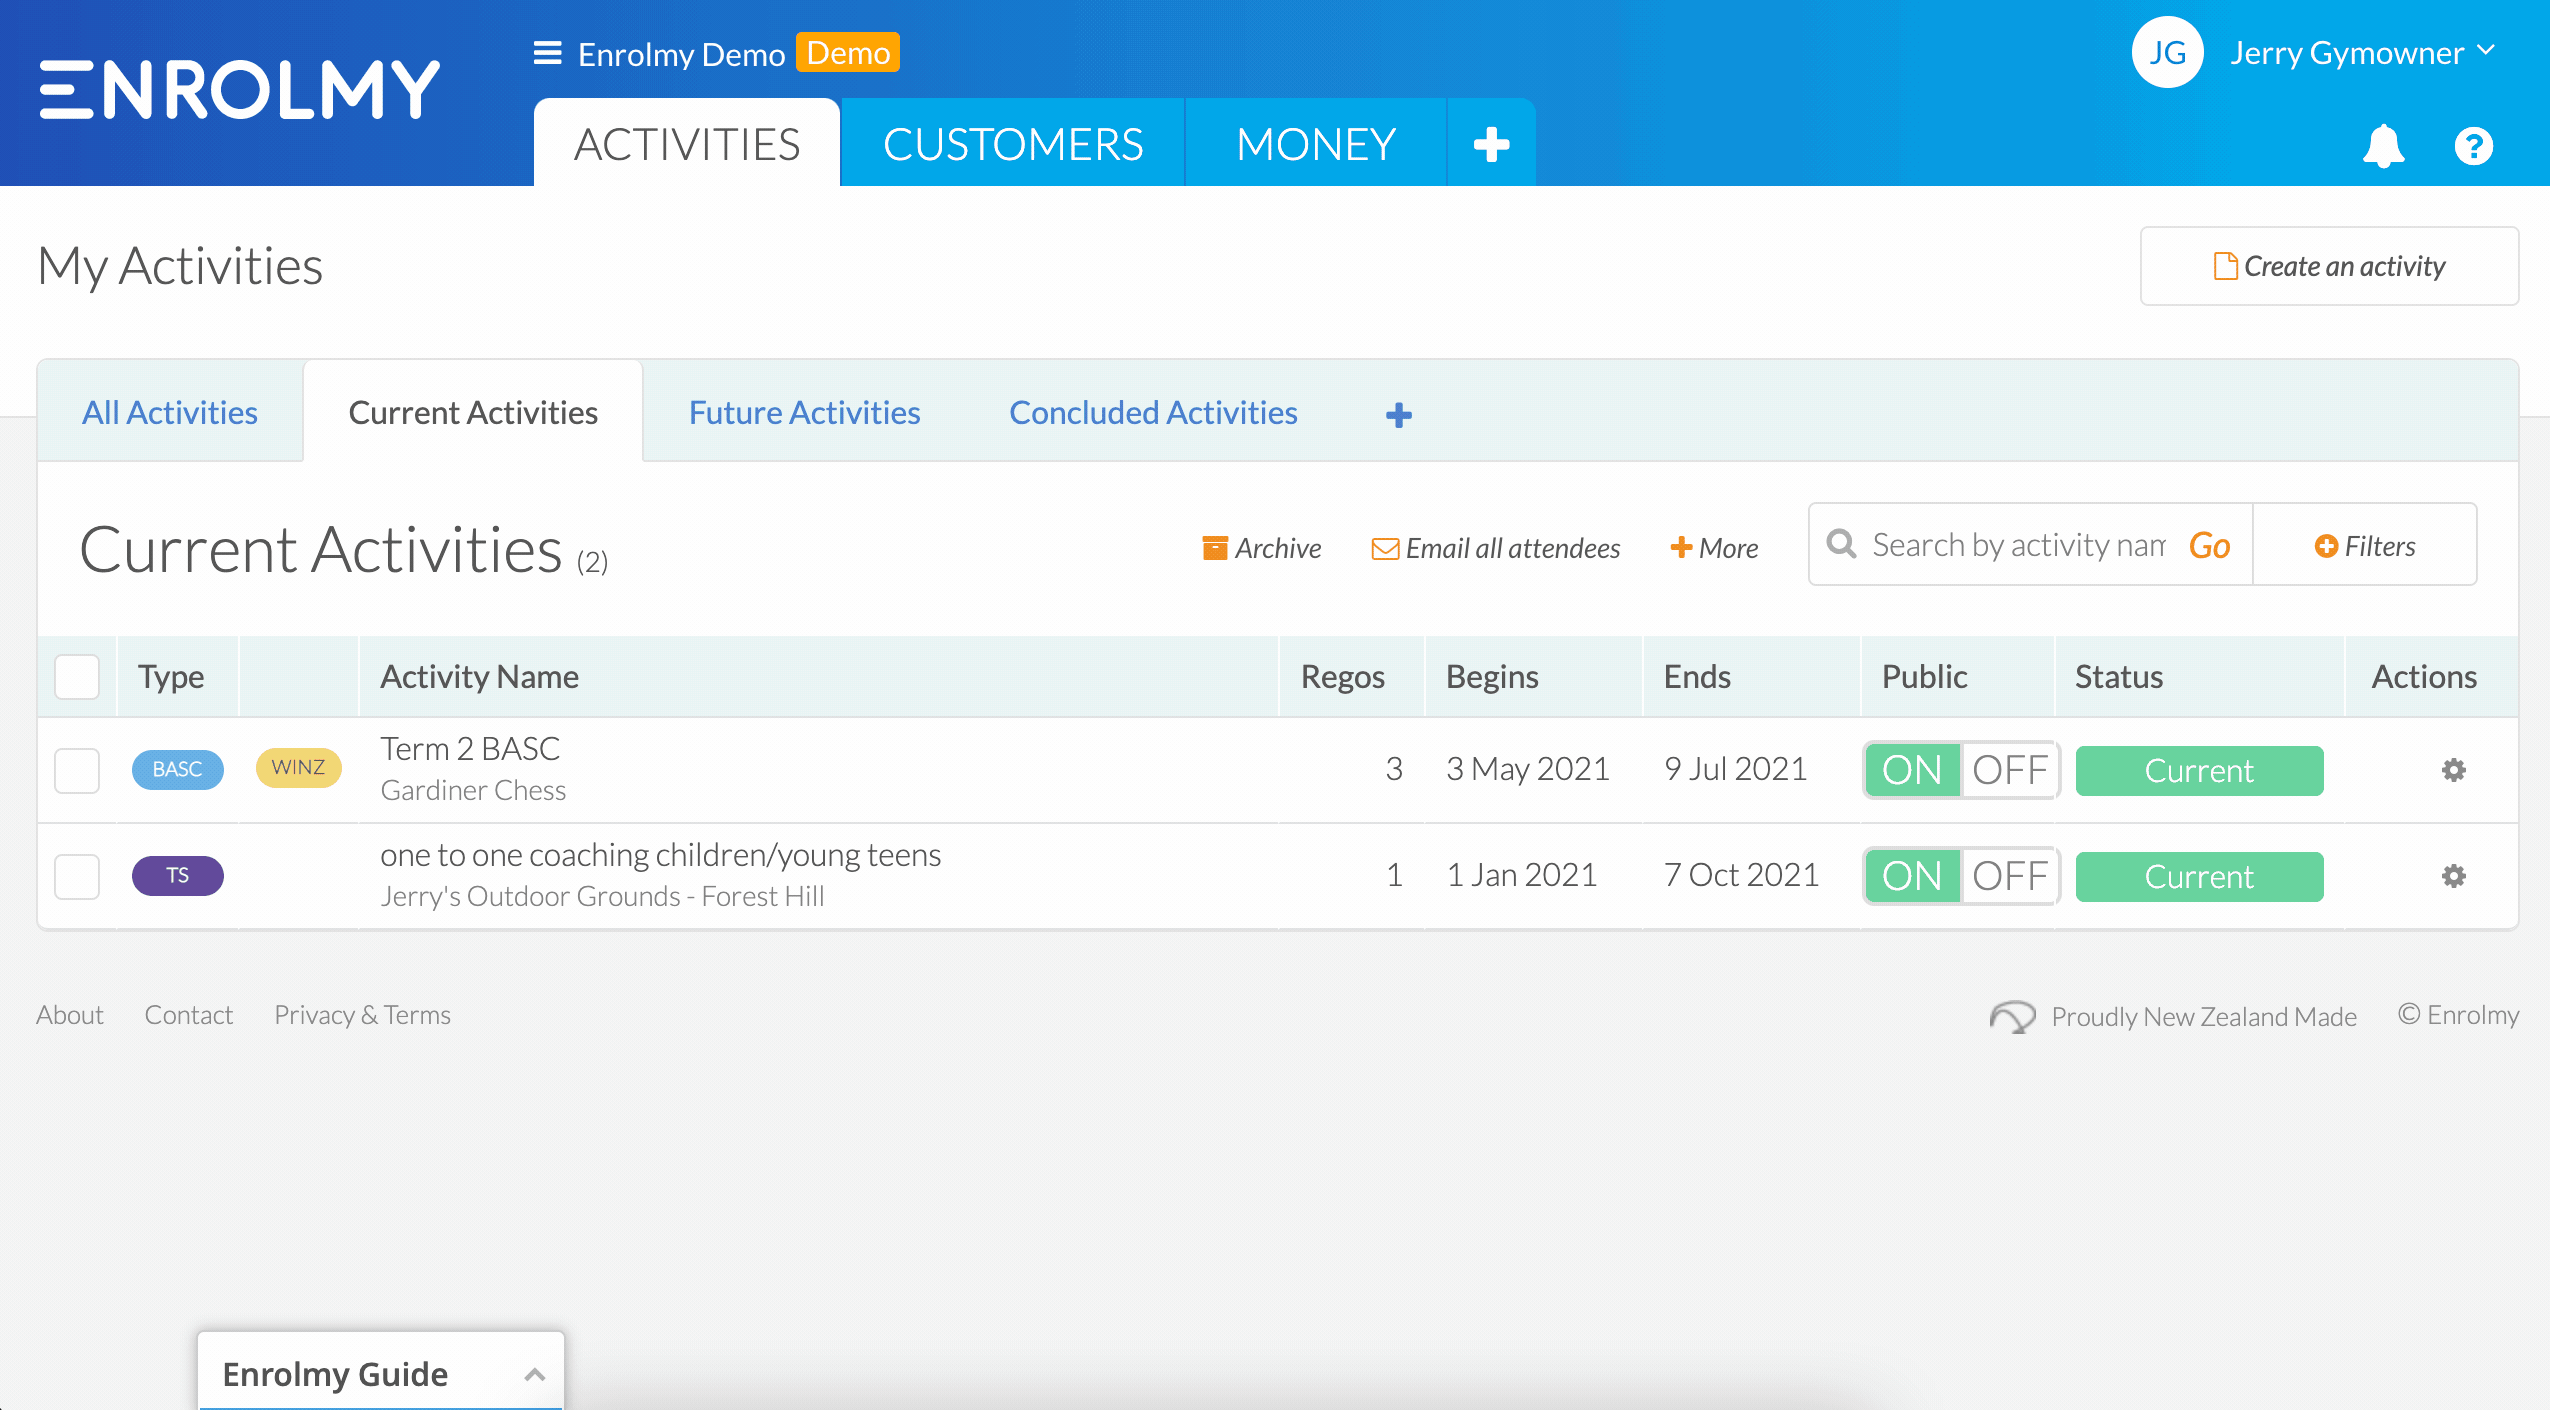Open the Term 2 BASC activity
Viewport: 2550px width, 1410px height.
(470, 749)
